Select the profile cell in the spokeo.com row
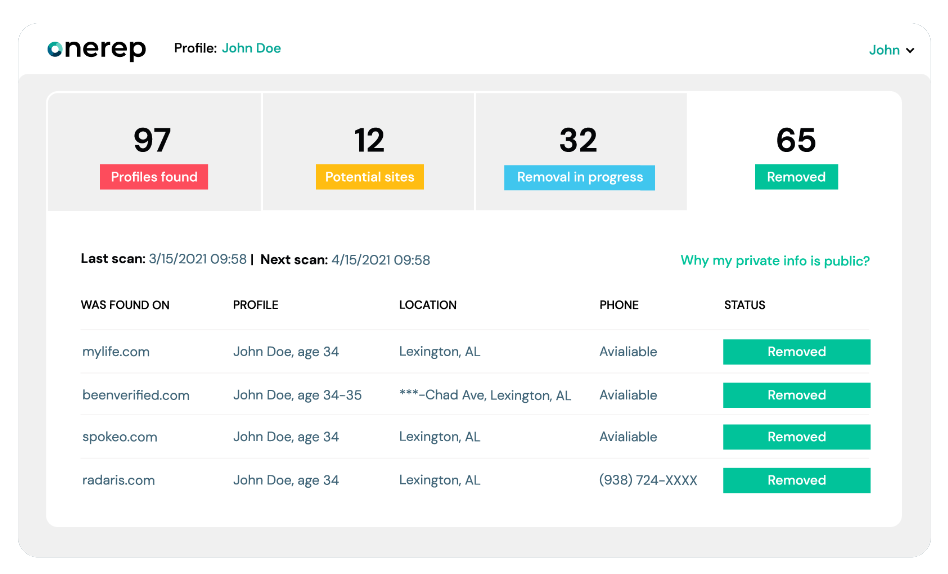This screenshot has width=948, height=574. 286,437
